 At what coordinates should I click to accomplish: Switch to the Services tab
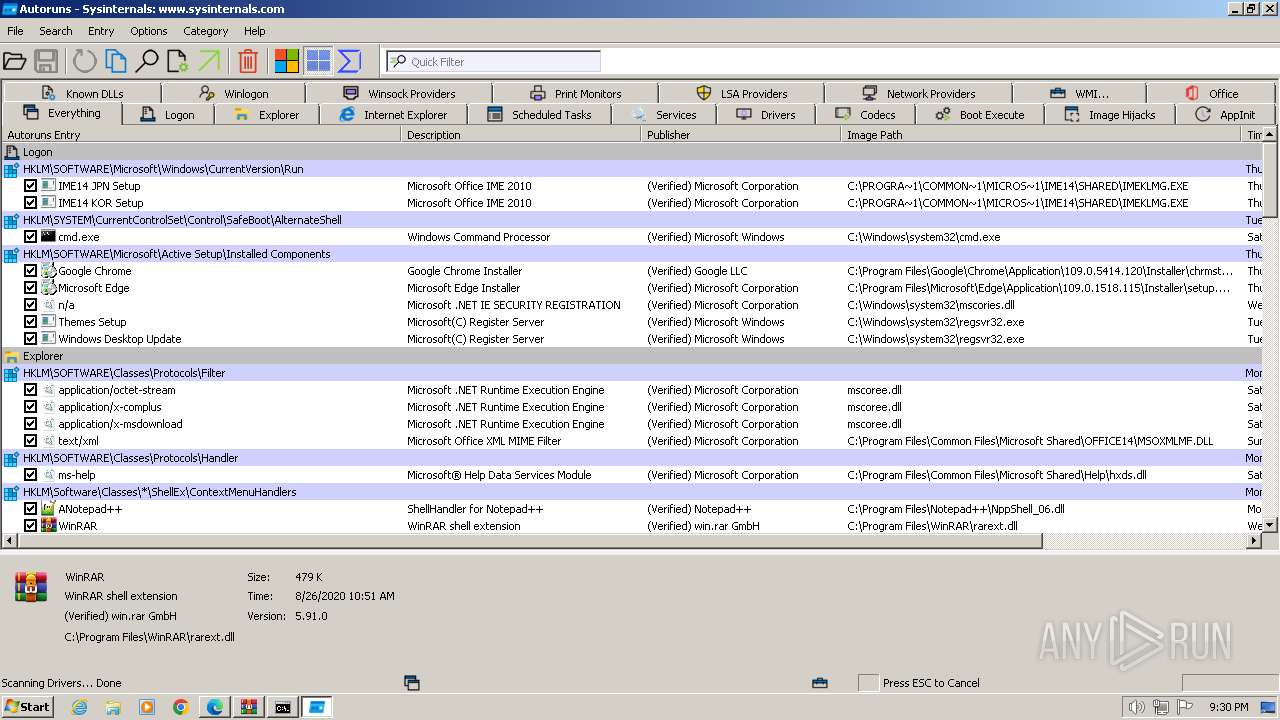tap(664, 115)
